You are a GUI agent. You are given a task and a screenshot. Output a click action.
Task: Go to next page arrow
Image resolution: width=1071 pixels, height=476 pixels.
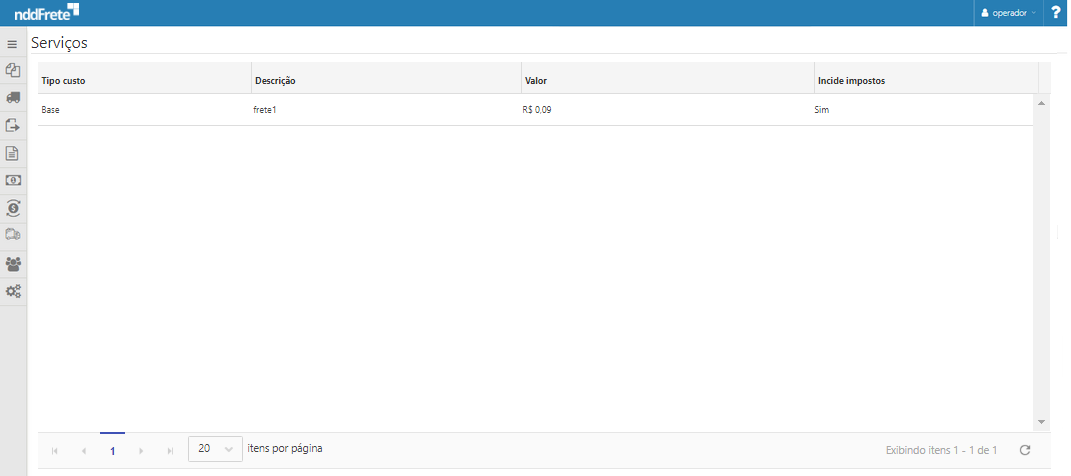click(141, 451)
